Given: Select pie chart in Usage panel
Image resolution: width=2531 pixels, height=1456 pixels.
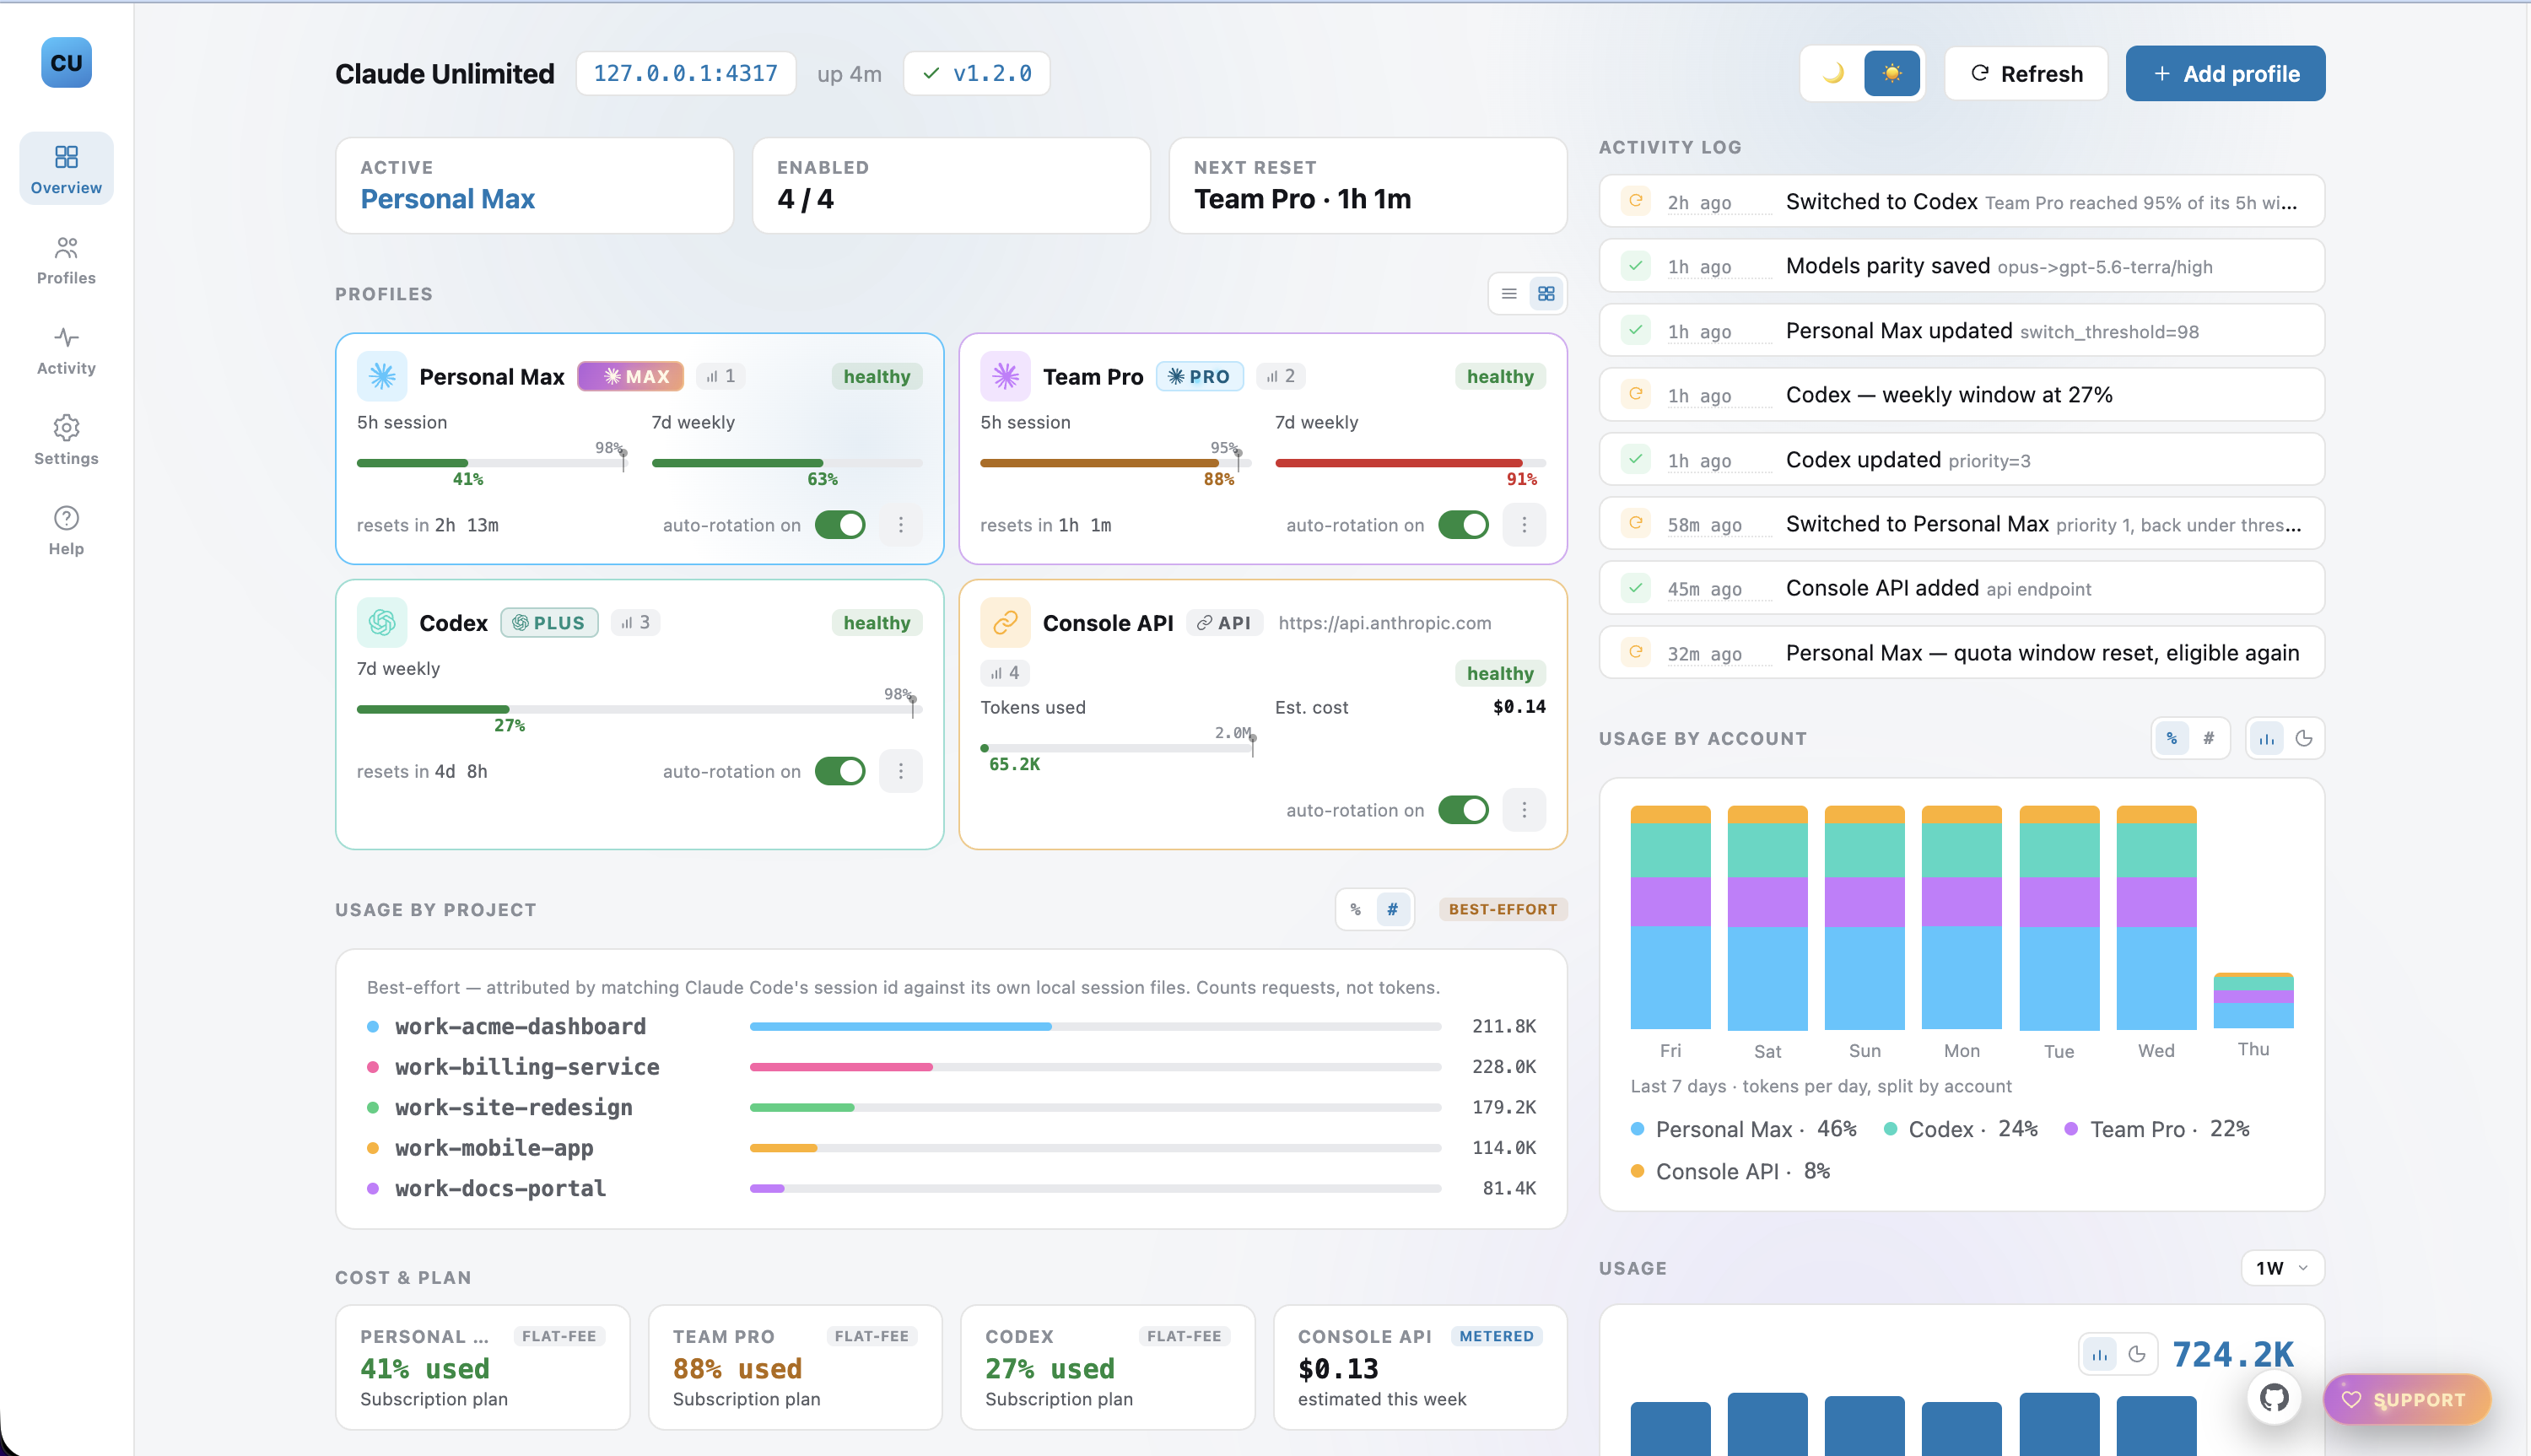Looking at the screenshot, I should 2136,1354.
